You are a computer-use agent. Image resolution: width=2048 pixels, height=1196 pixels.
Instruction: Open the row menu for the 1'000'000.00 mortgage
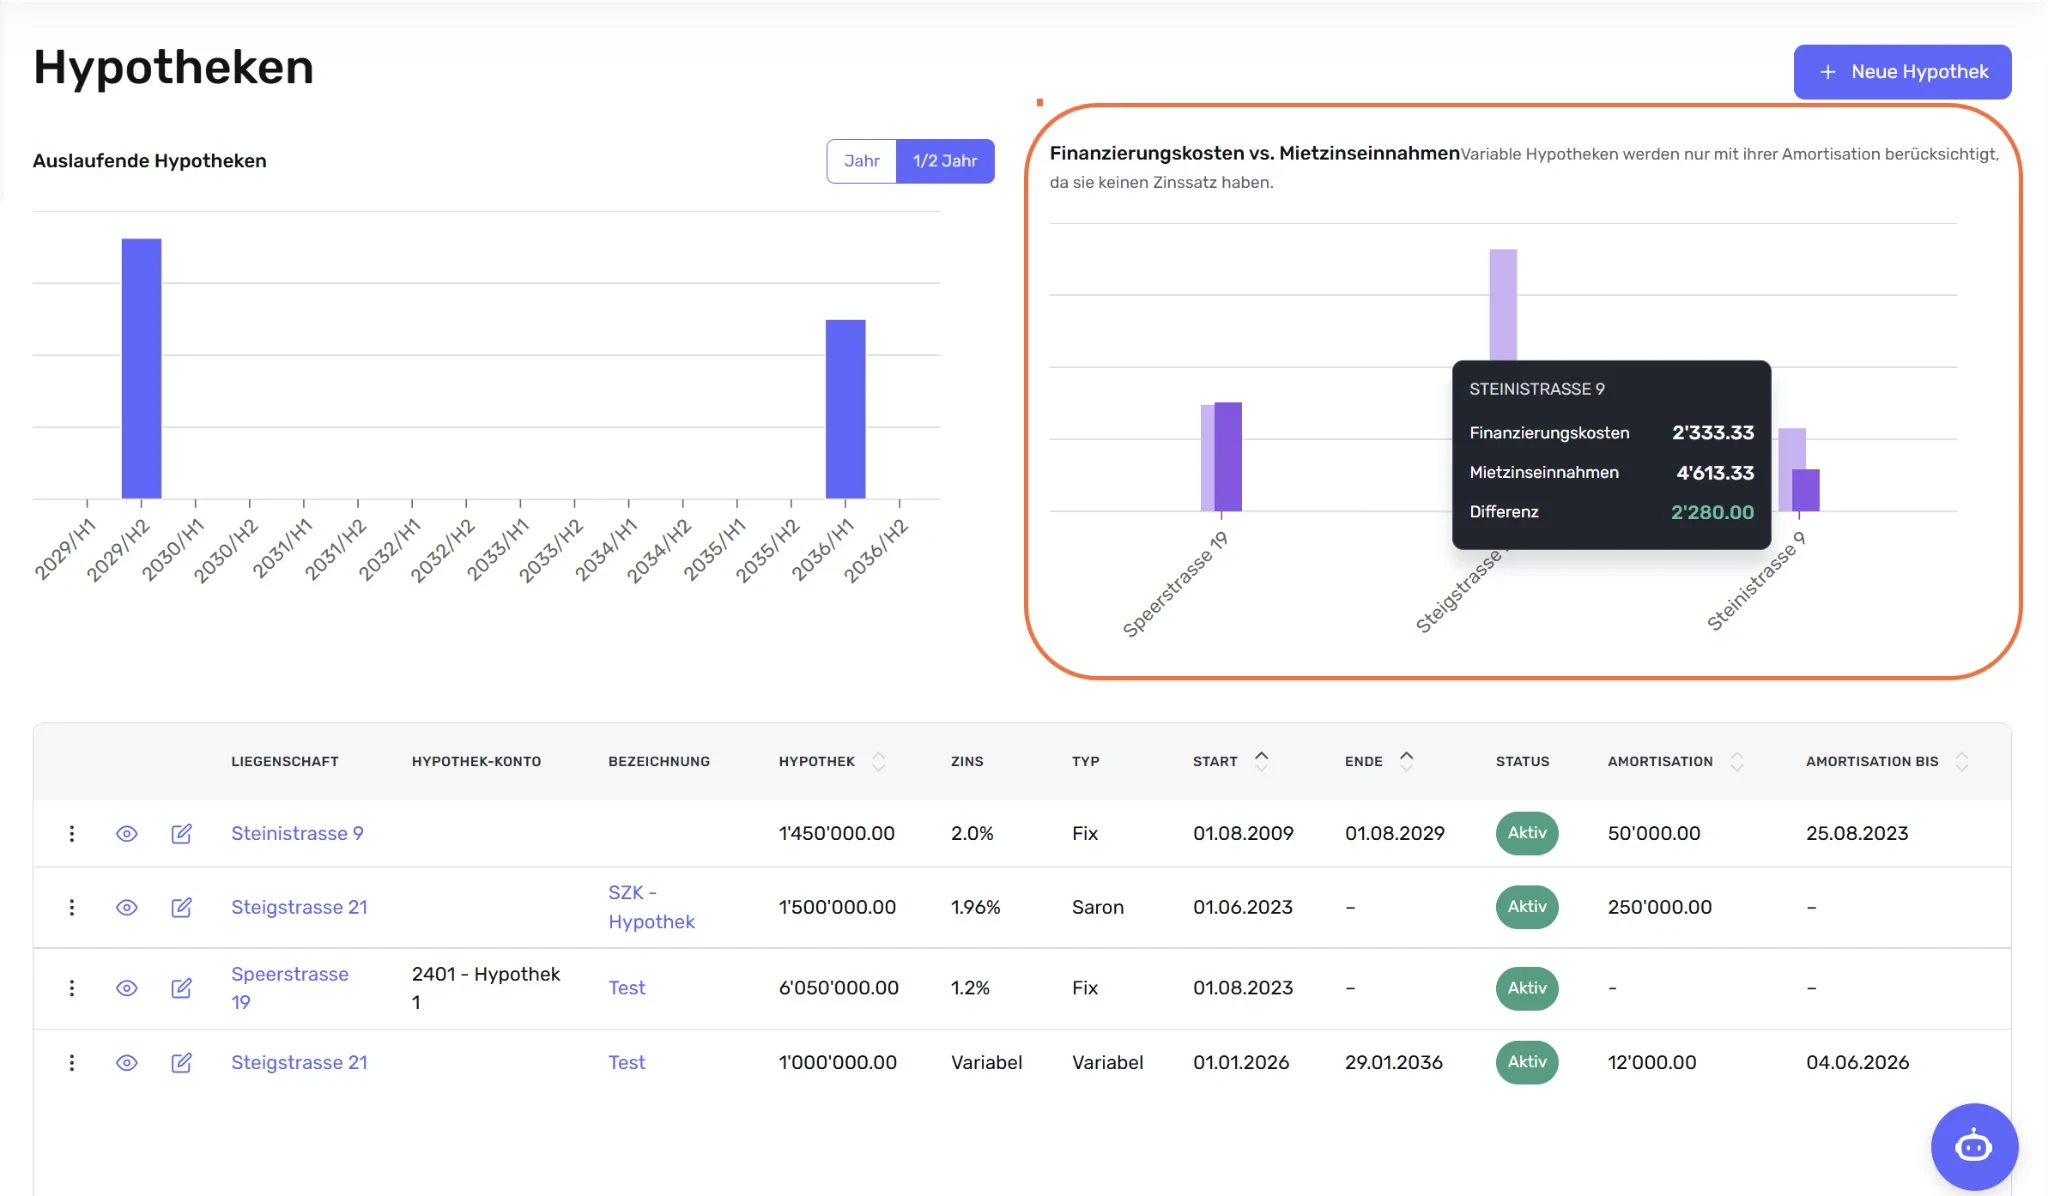click(x=71, y=1062)
